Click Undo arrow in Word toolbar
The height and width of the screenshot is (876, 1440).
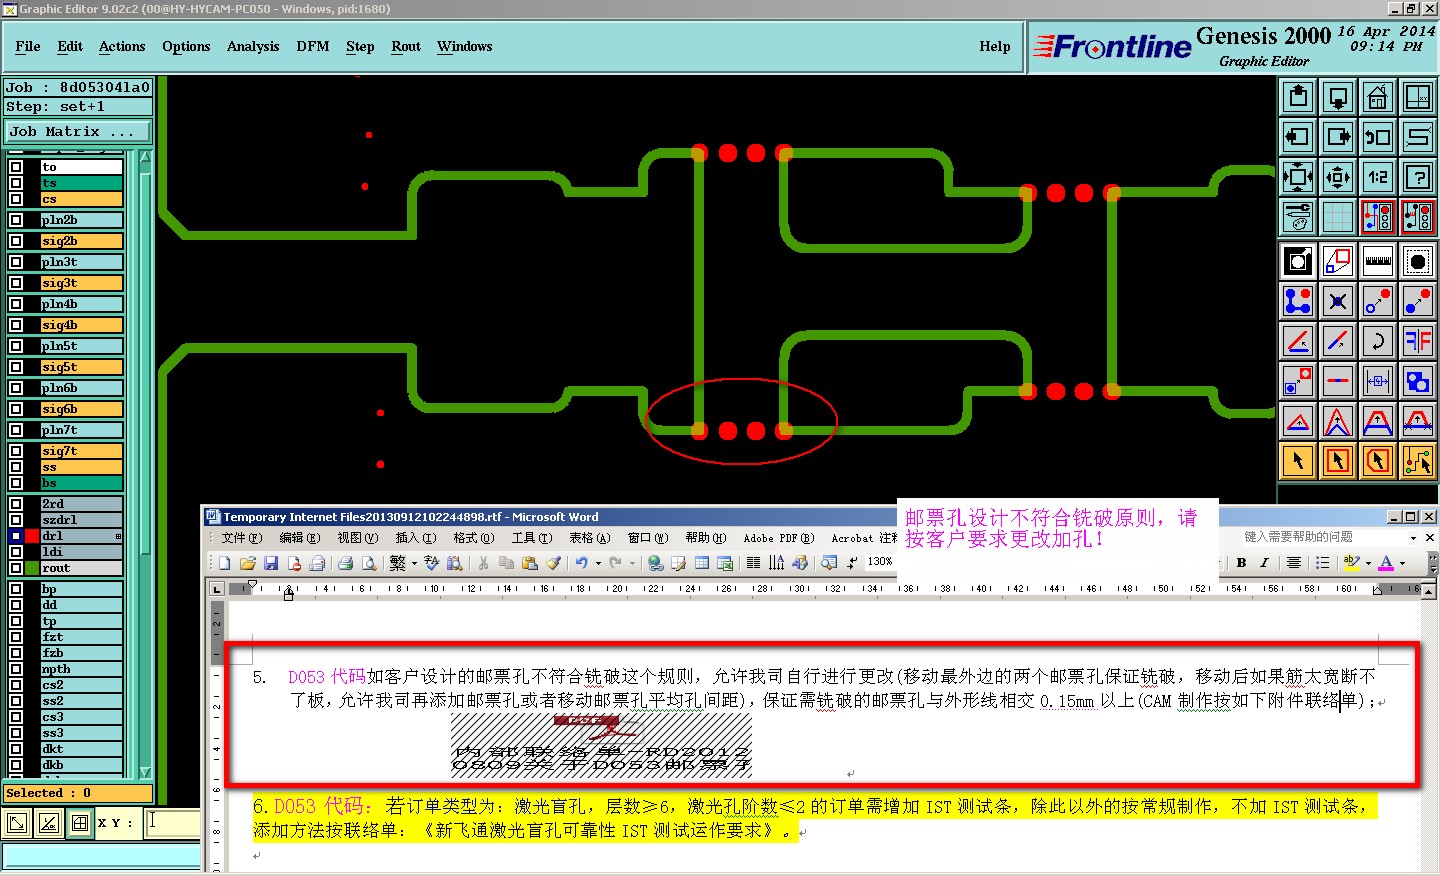pyautogui.click(x=581, y=563)
